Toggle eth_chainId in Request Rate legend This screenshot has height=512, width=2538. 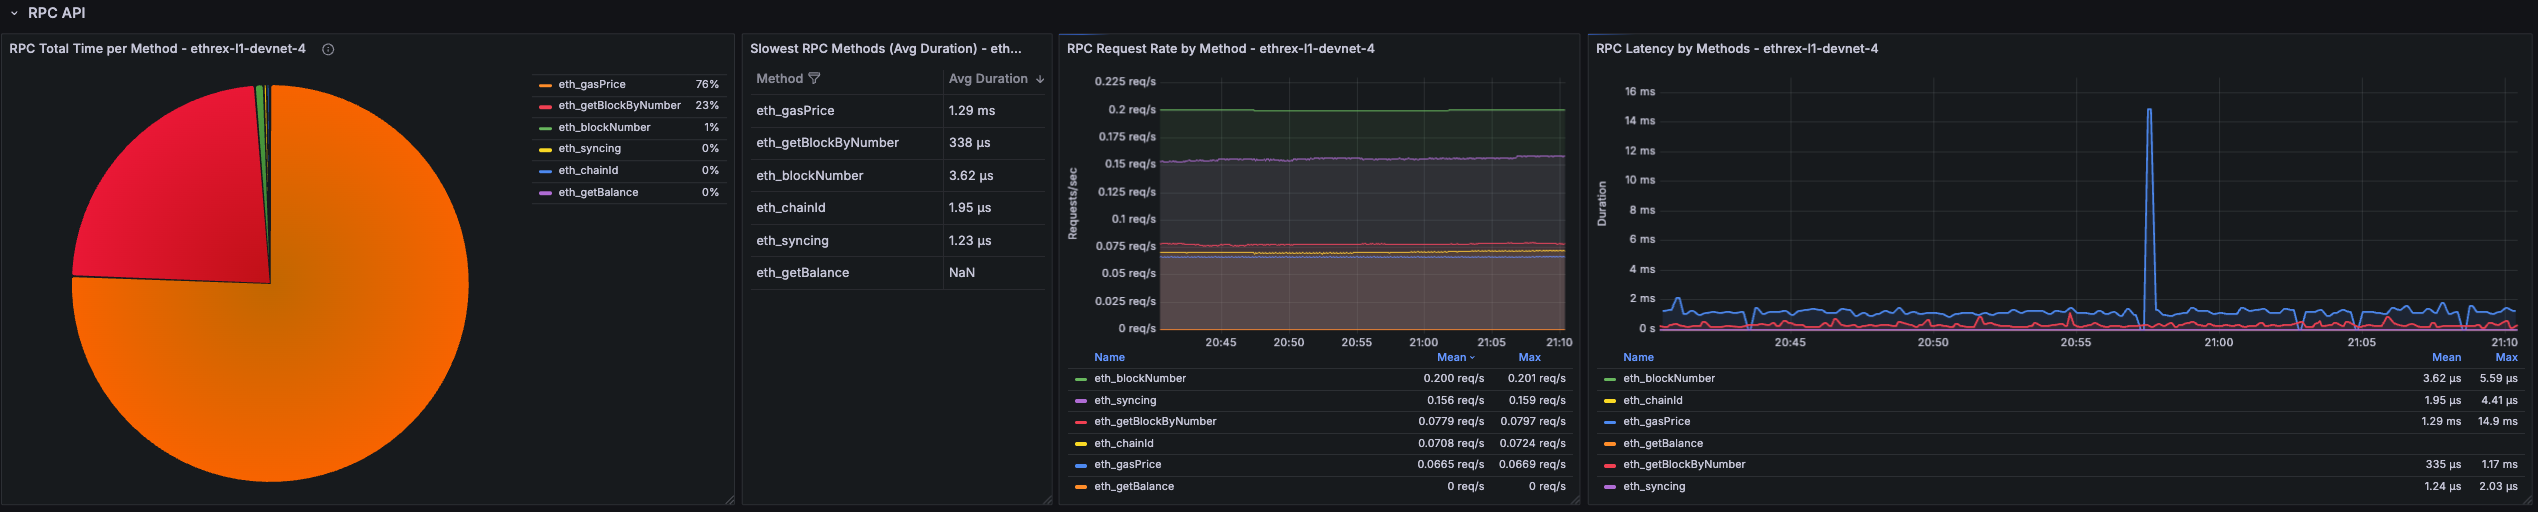tap(1124, 443)
